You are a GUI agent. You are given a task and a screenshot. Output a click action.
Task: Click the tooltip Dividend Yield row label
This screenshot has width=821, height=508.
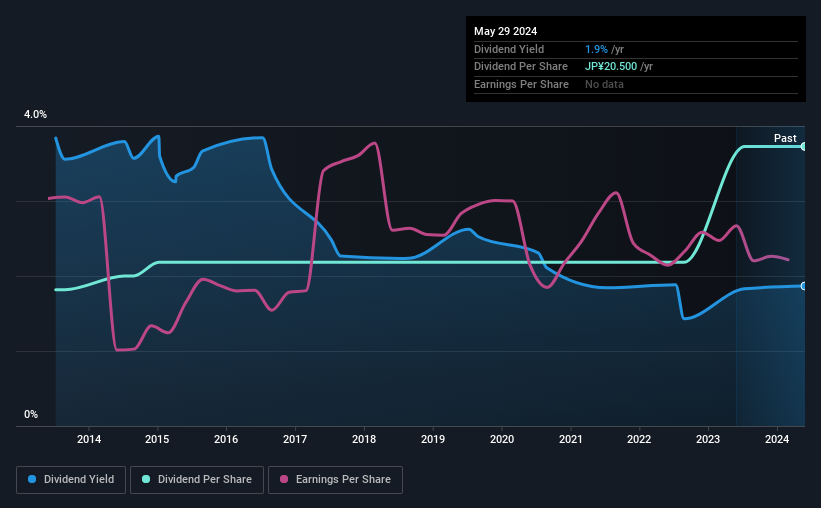509,49
